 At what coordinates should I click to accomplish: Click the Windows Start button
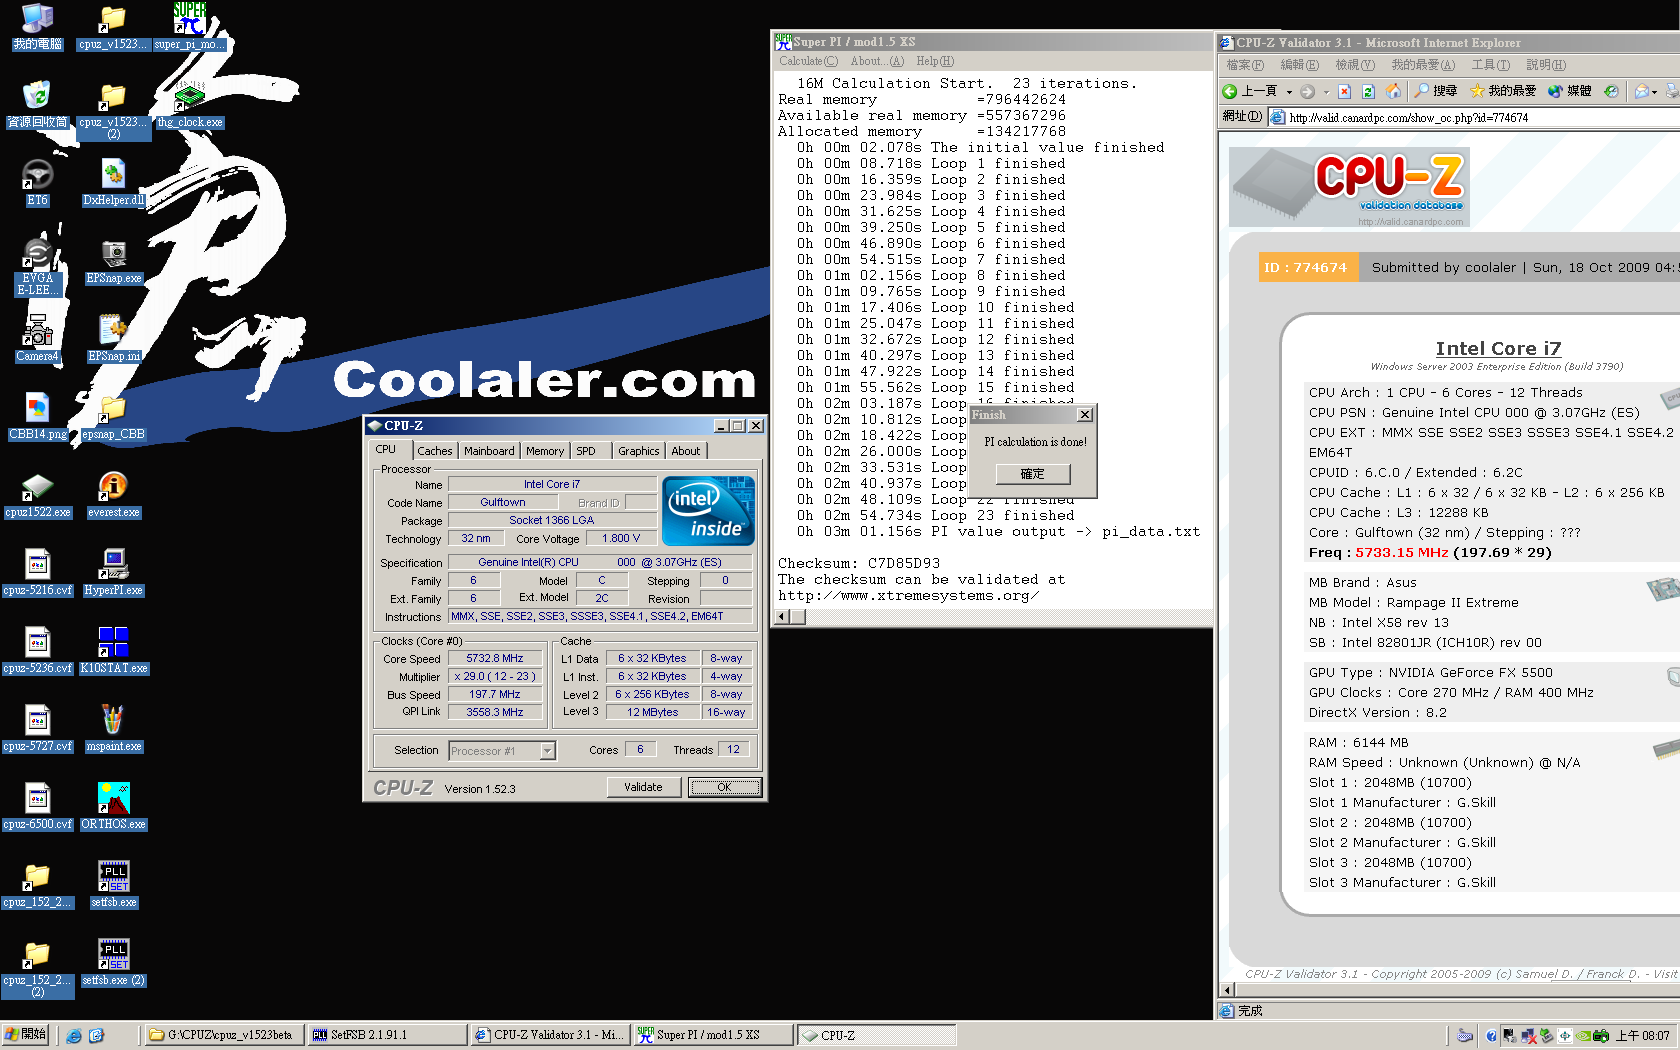[x=26, y=1035]
